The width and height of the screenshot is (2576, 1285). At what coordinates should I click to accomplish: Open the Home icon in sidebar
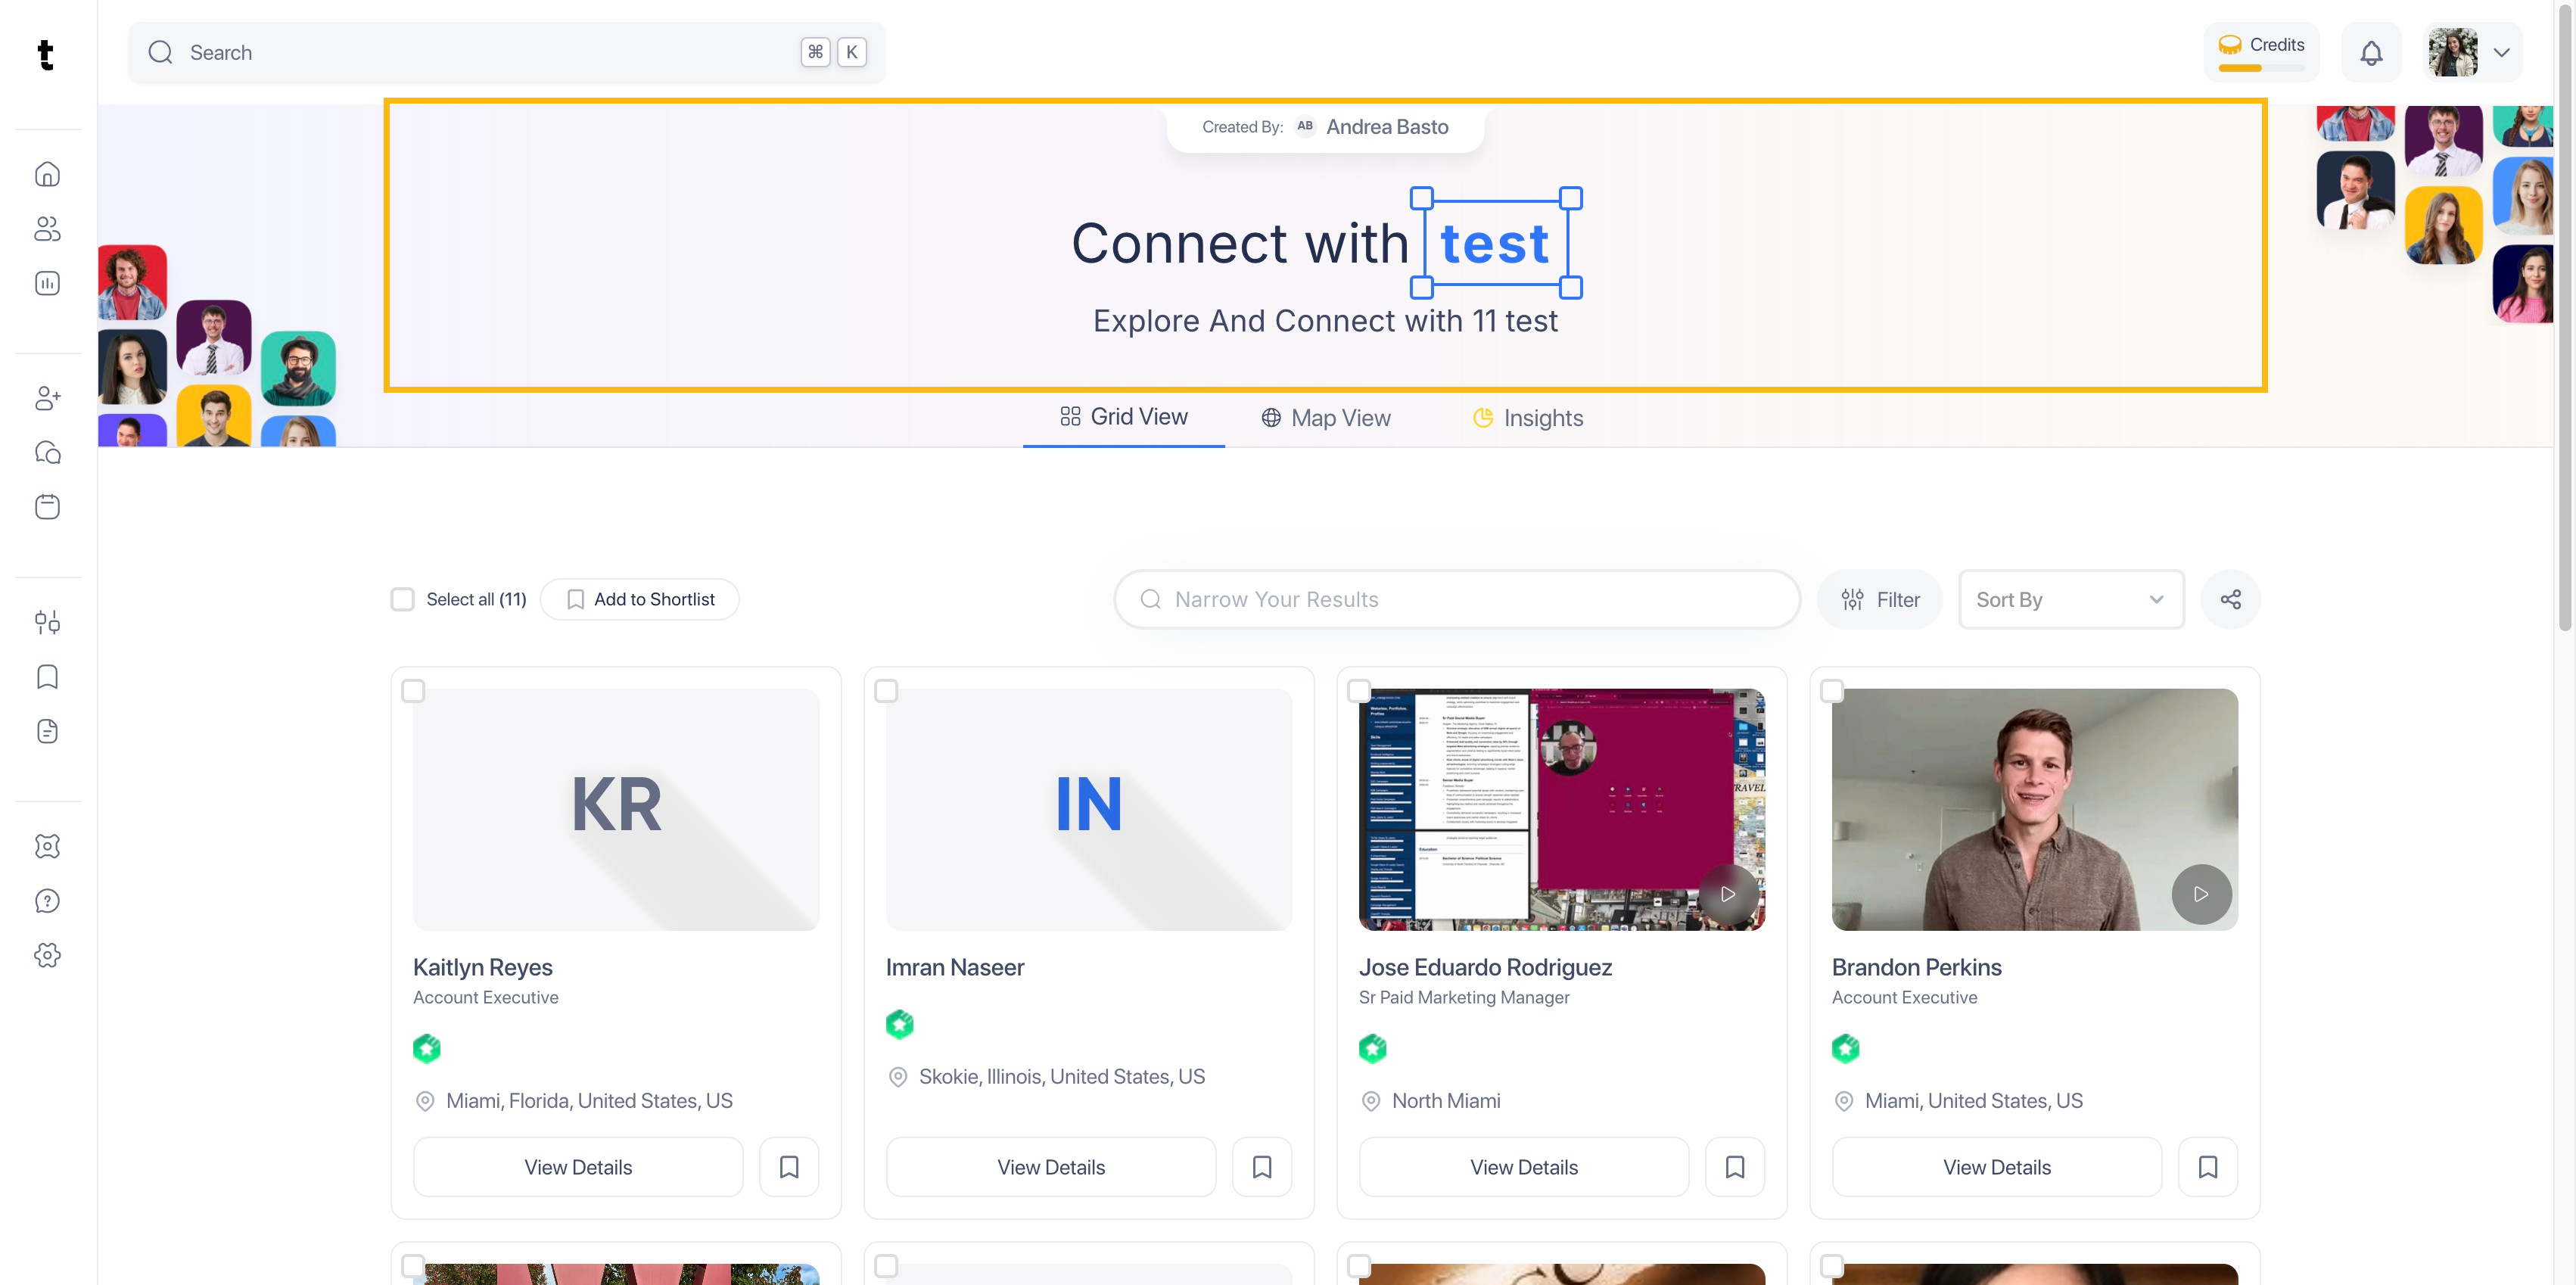point(47,174)
